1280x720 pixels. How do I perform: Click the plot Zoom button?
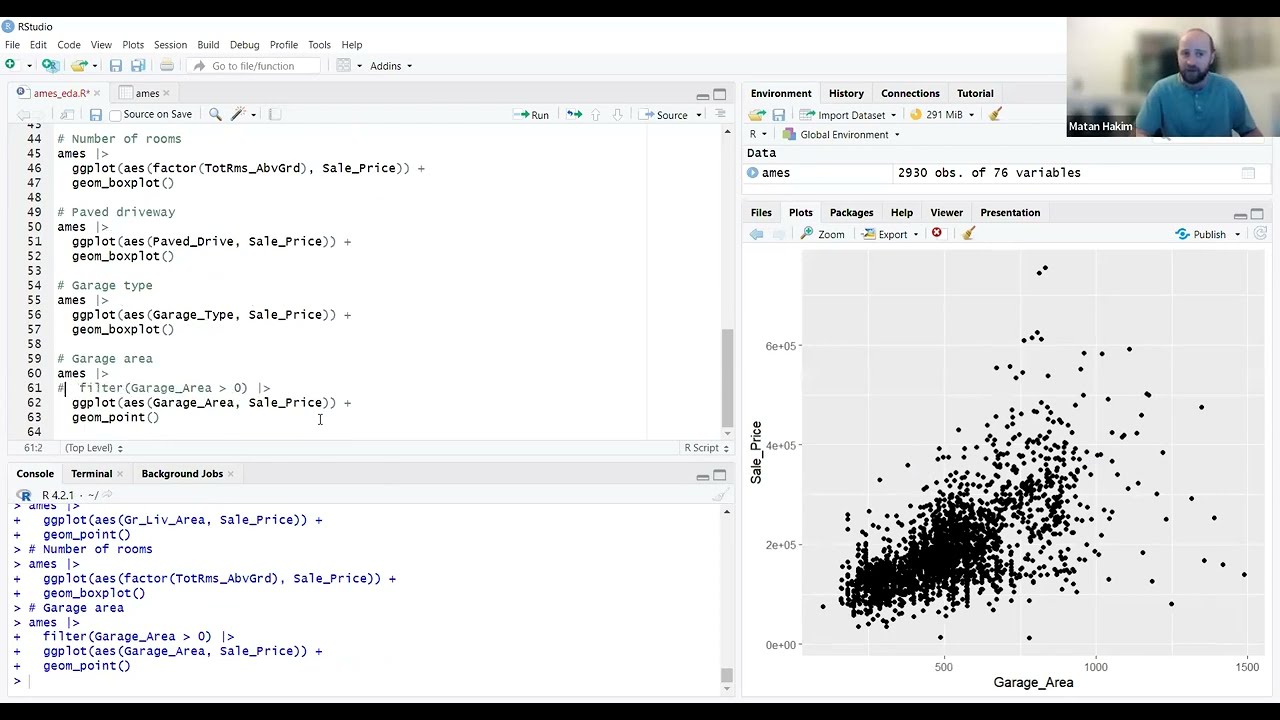coord(823,234)
